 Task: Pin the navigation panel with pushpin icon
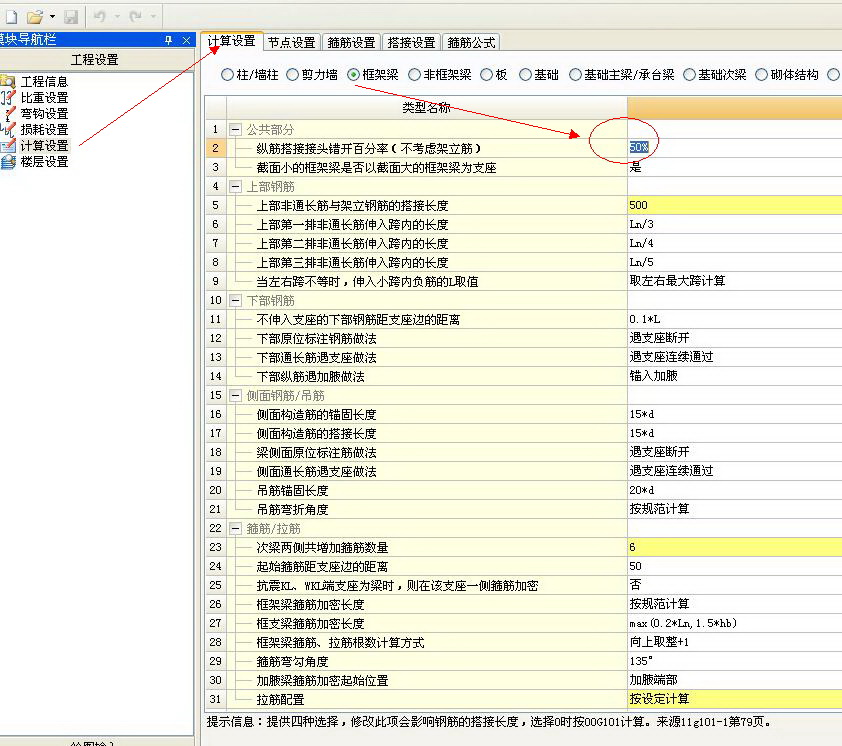[169, 40]
